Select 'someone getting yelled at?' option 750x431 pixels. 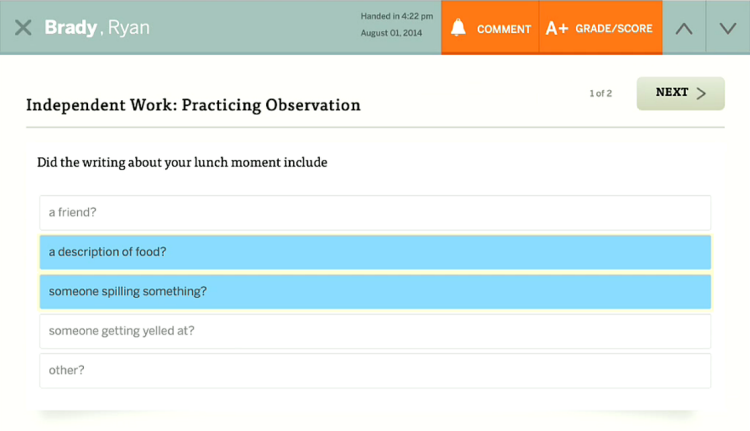(x=375, y=331)
